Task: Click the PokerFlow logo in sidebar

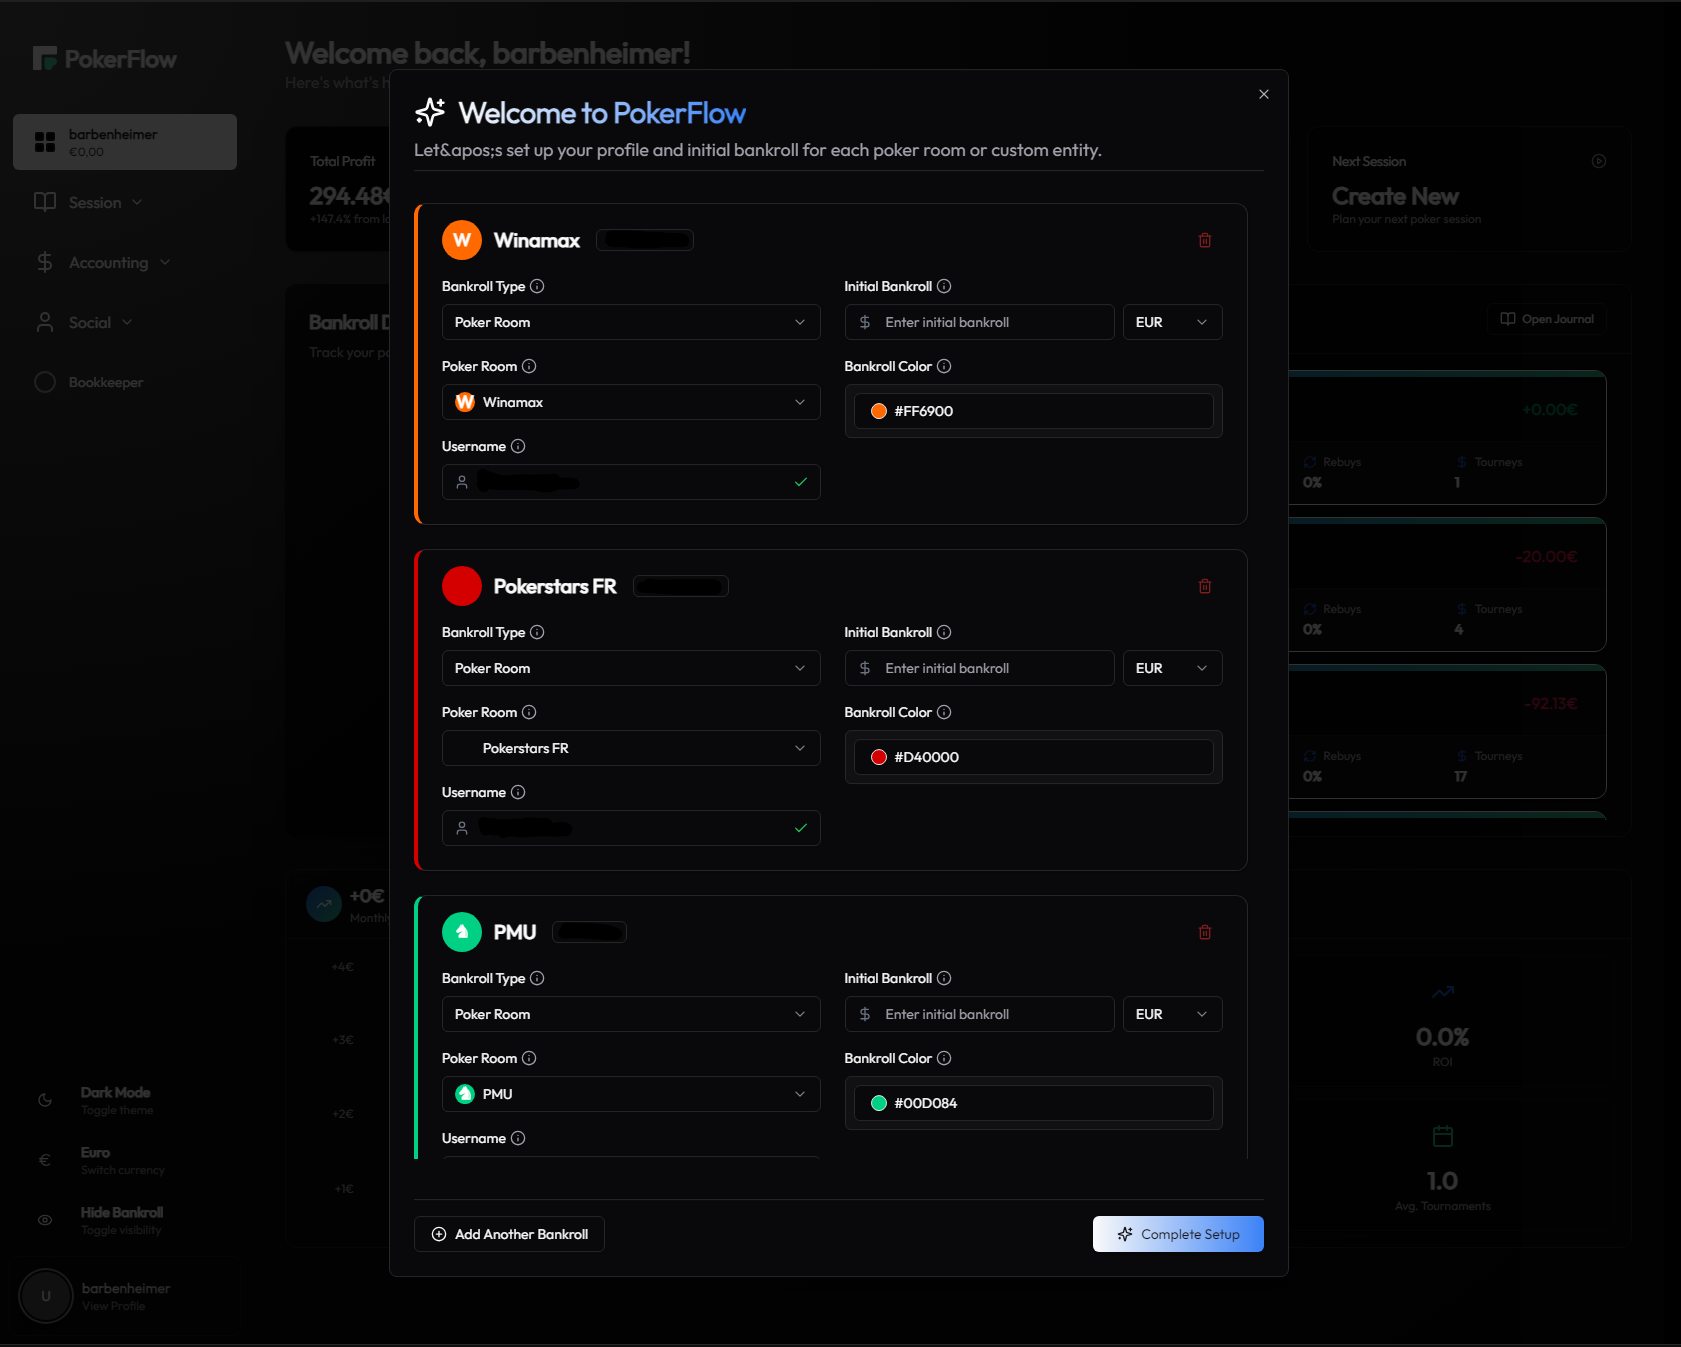Action: click(x=104, y=59)
